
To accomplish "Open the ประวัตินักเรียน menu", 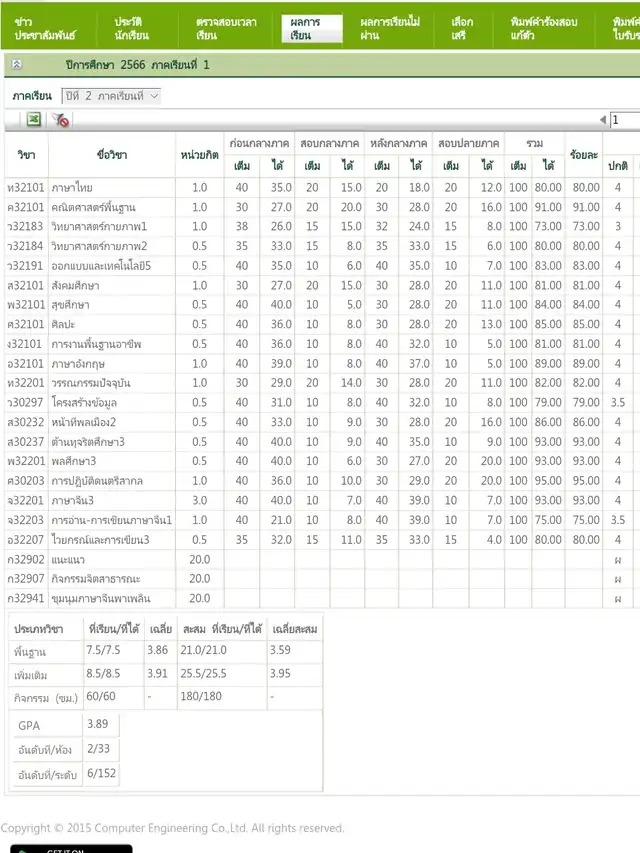I will 129,28.
